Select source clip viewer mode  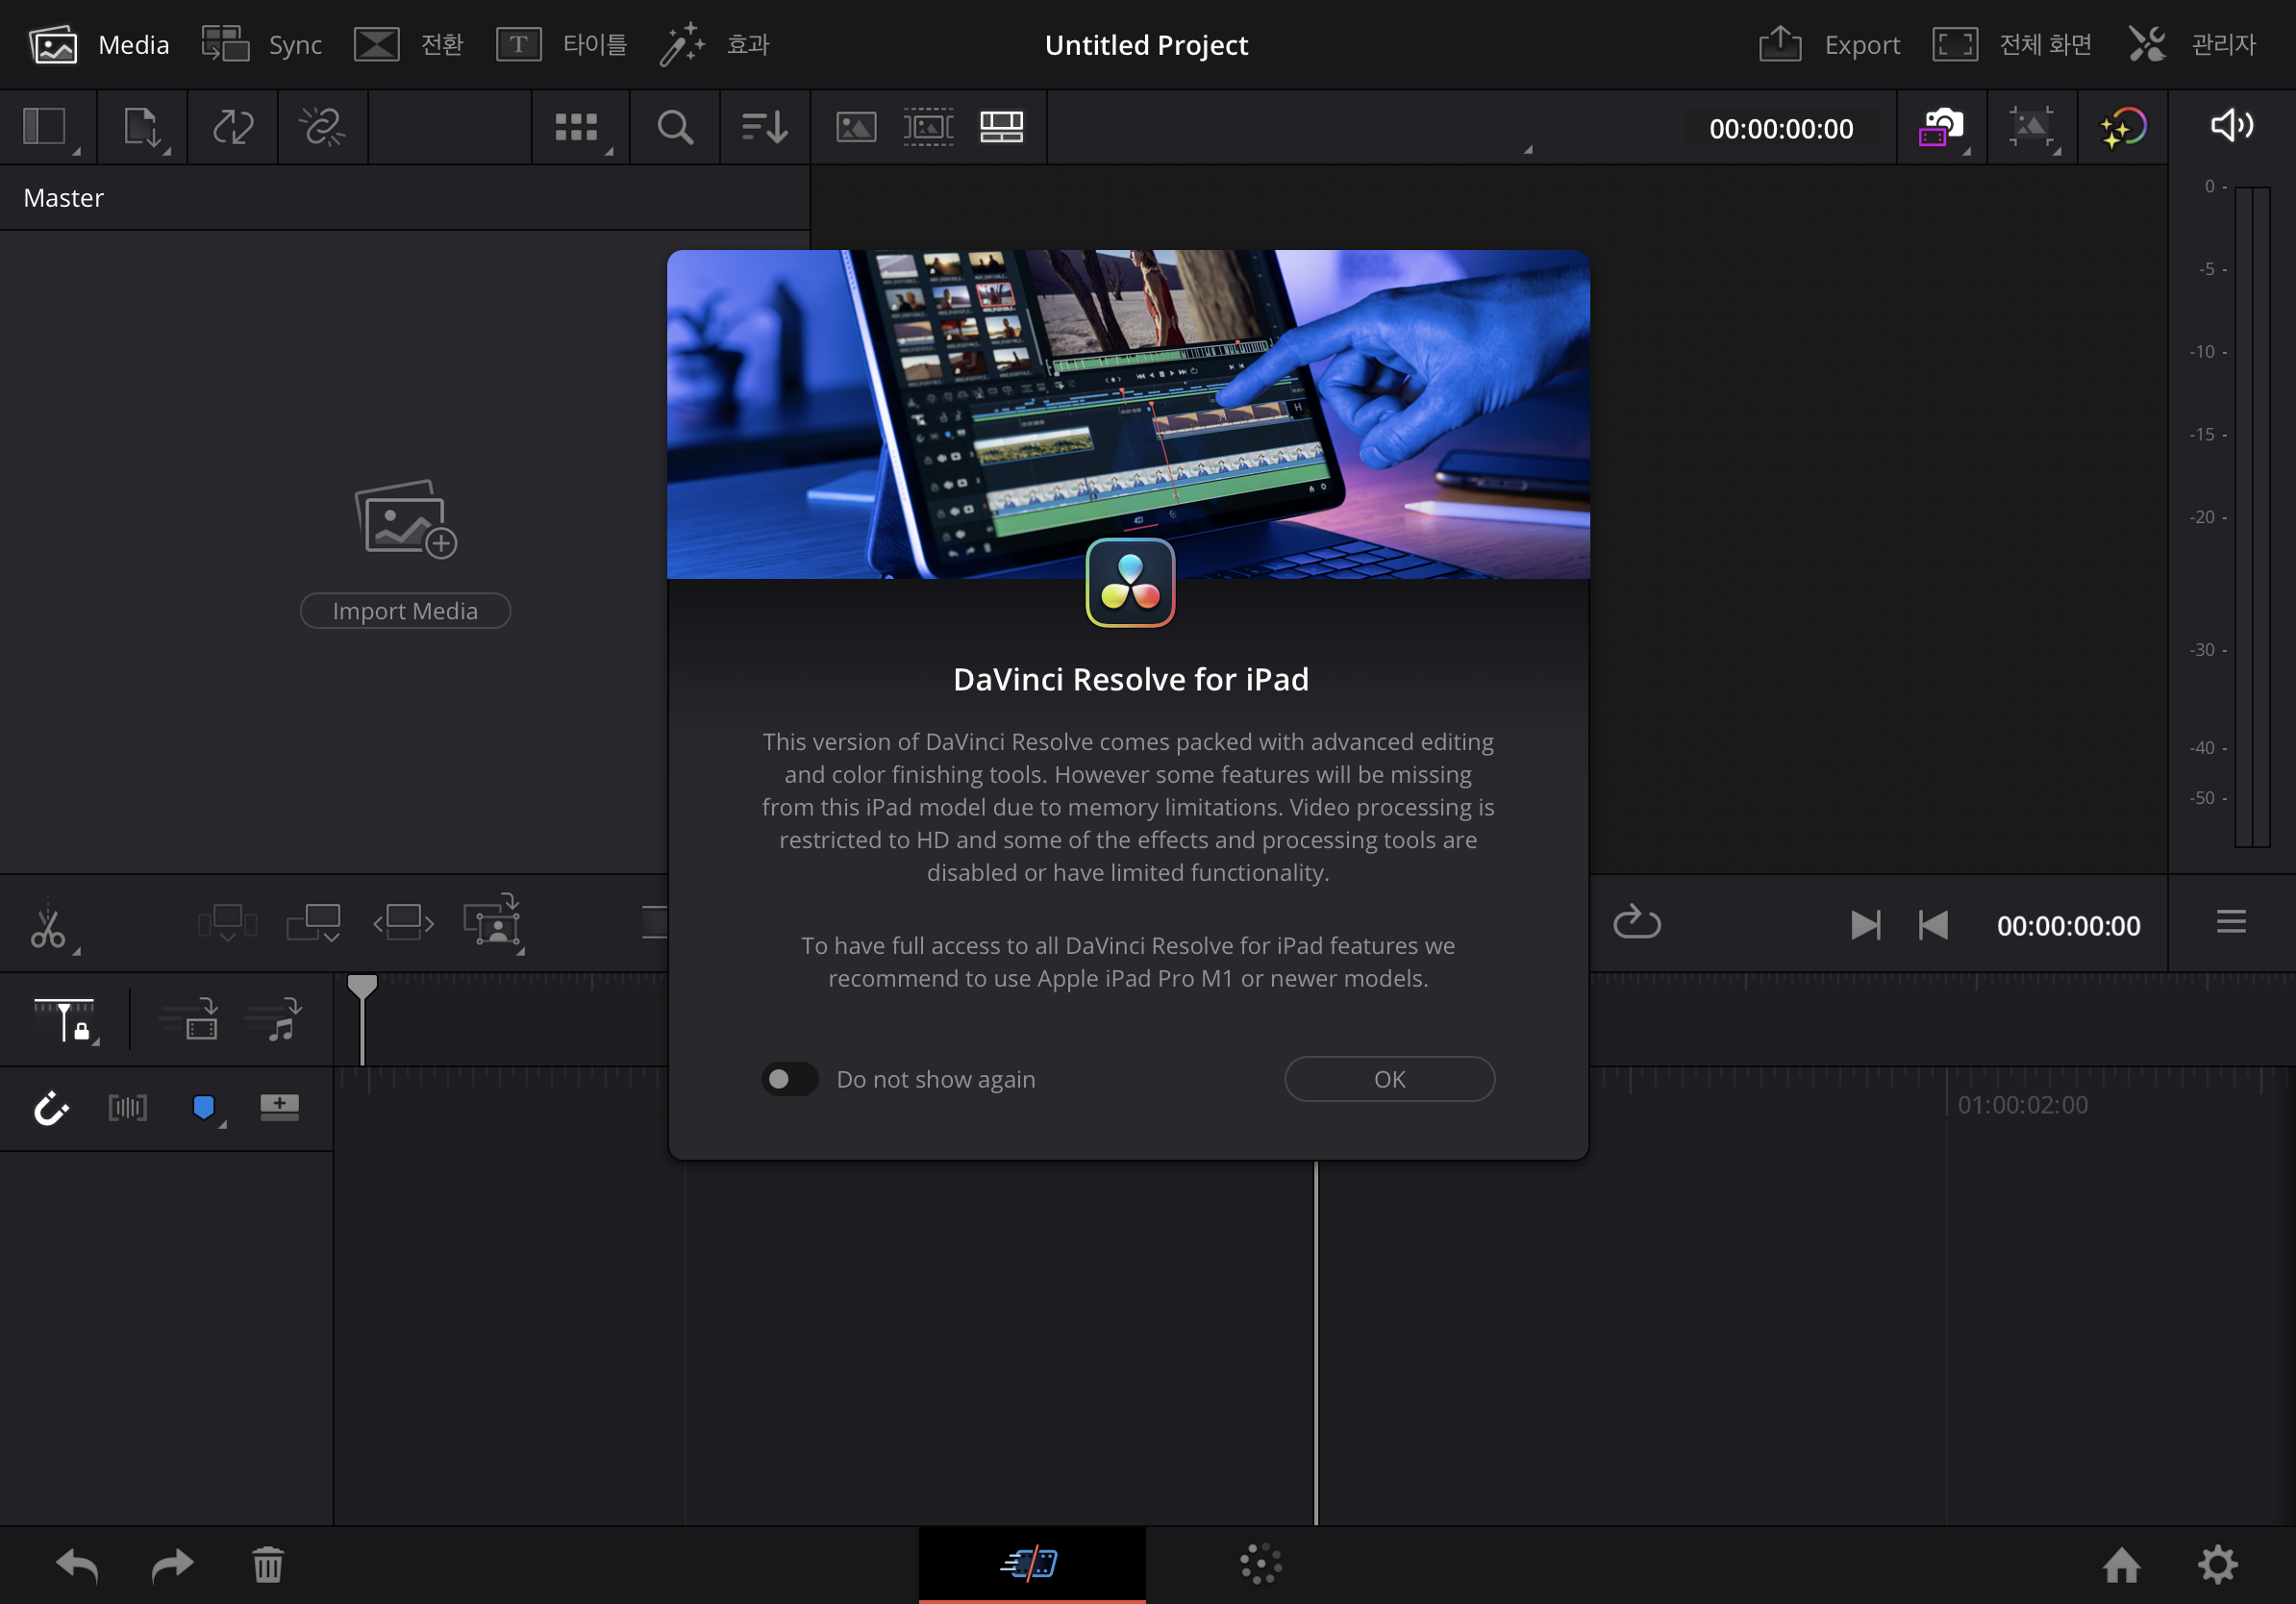point(856,127)
